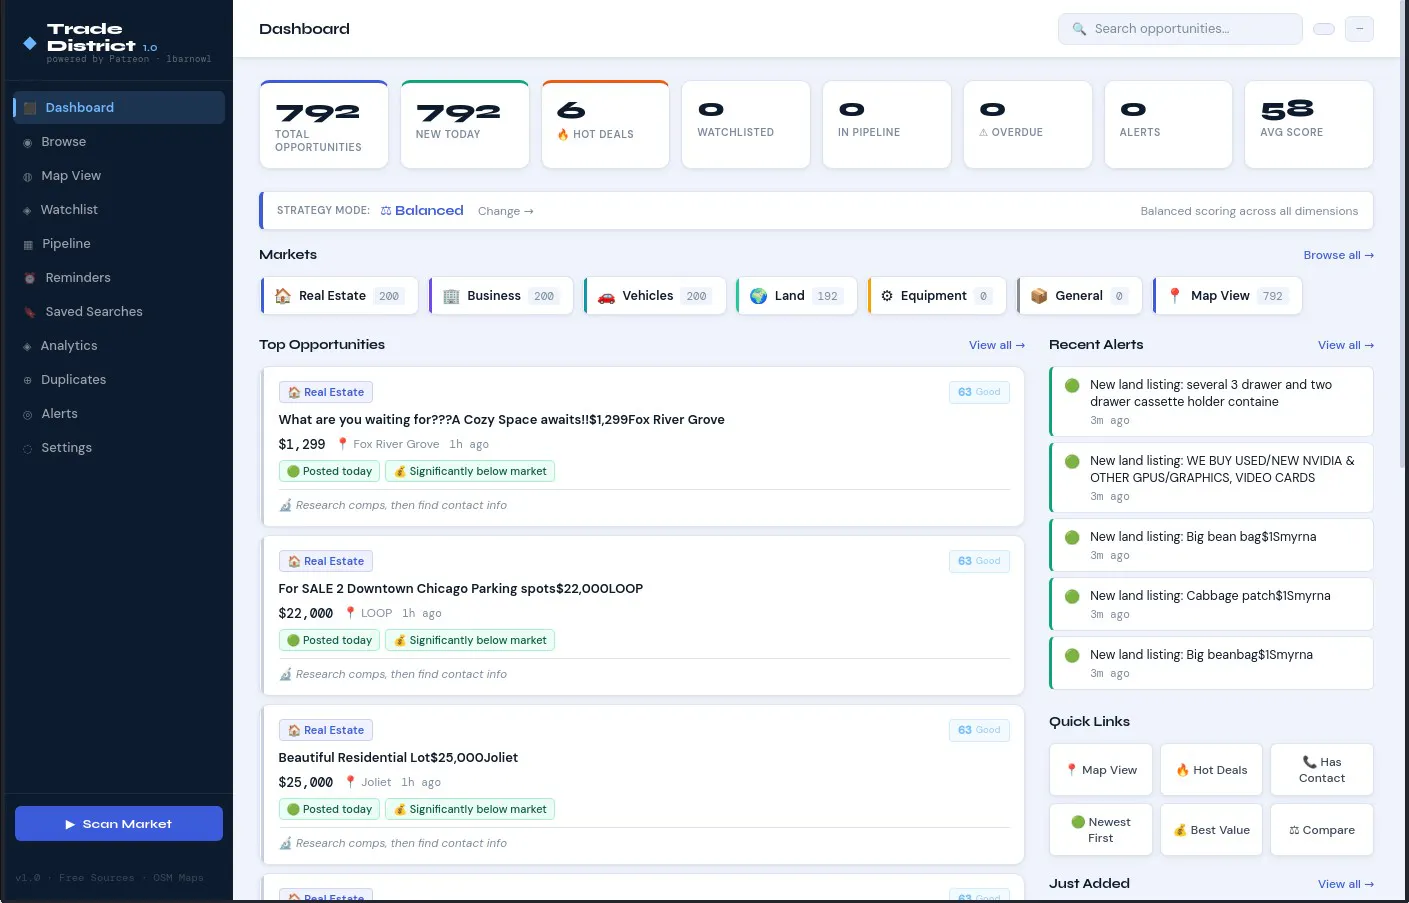Click the Equipment gear icon
Screen dimensions: 1409x903
click(887, 296)
